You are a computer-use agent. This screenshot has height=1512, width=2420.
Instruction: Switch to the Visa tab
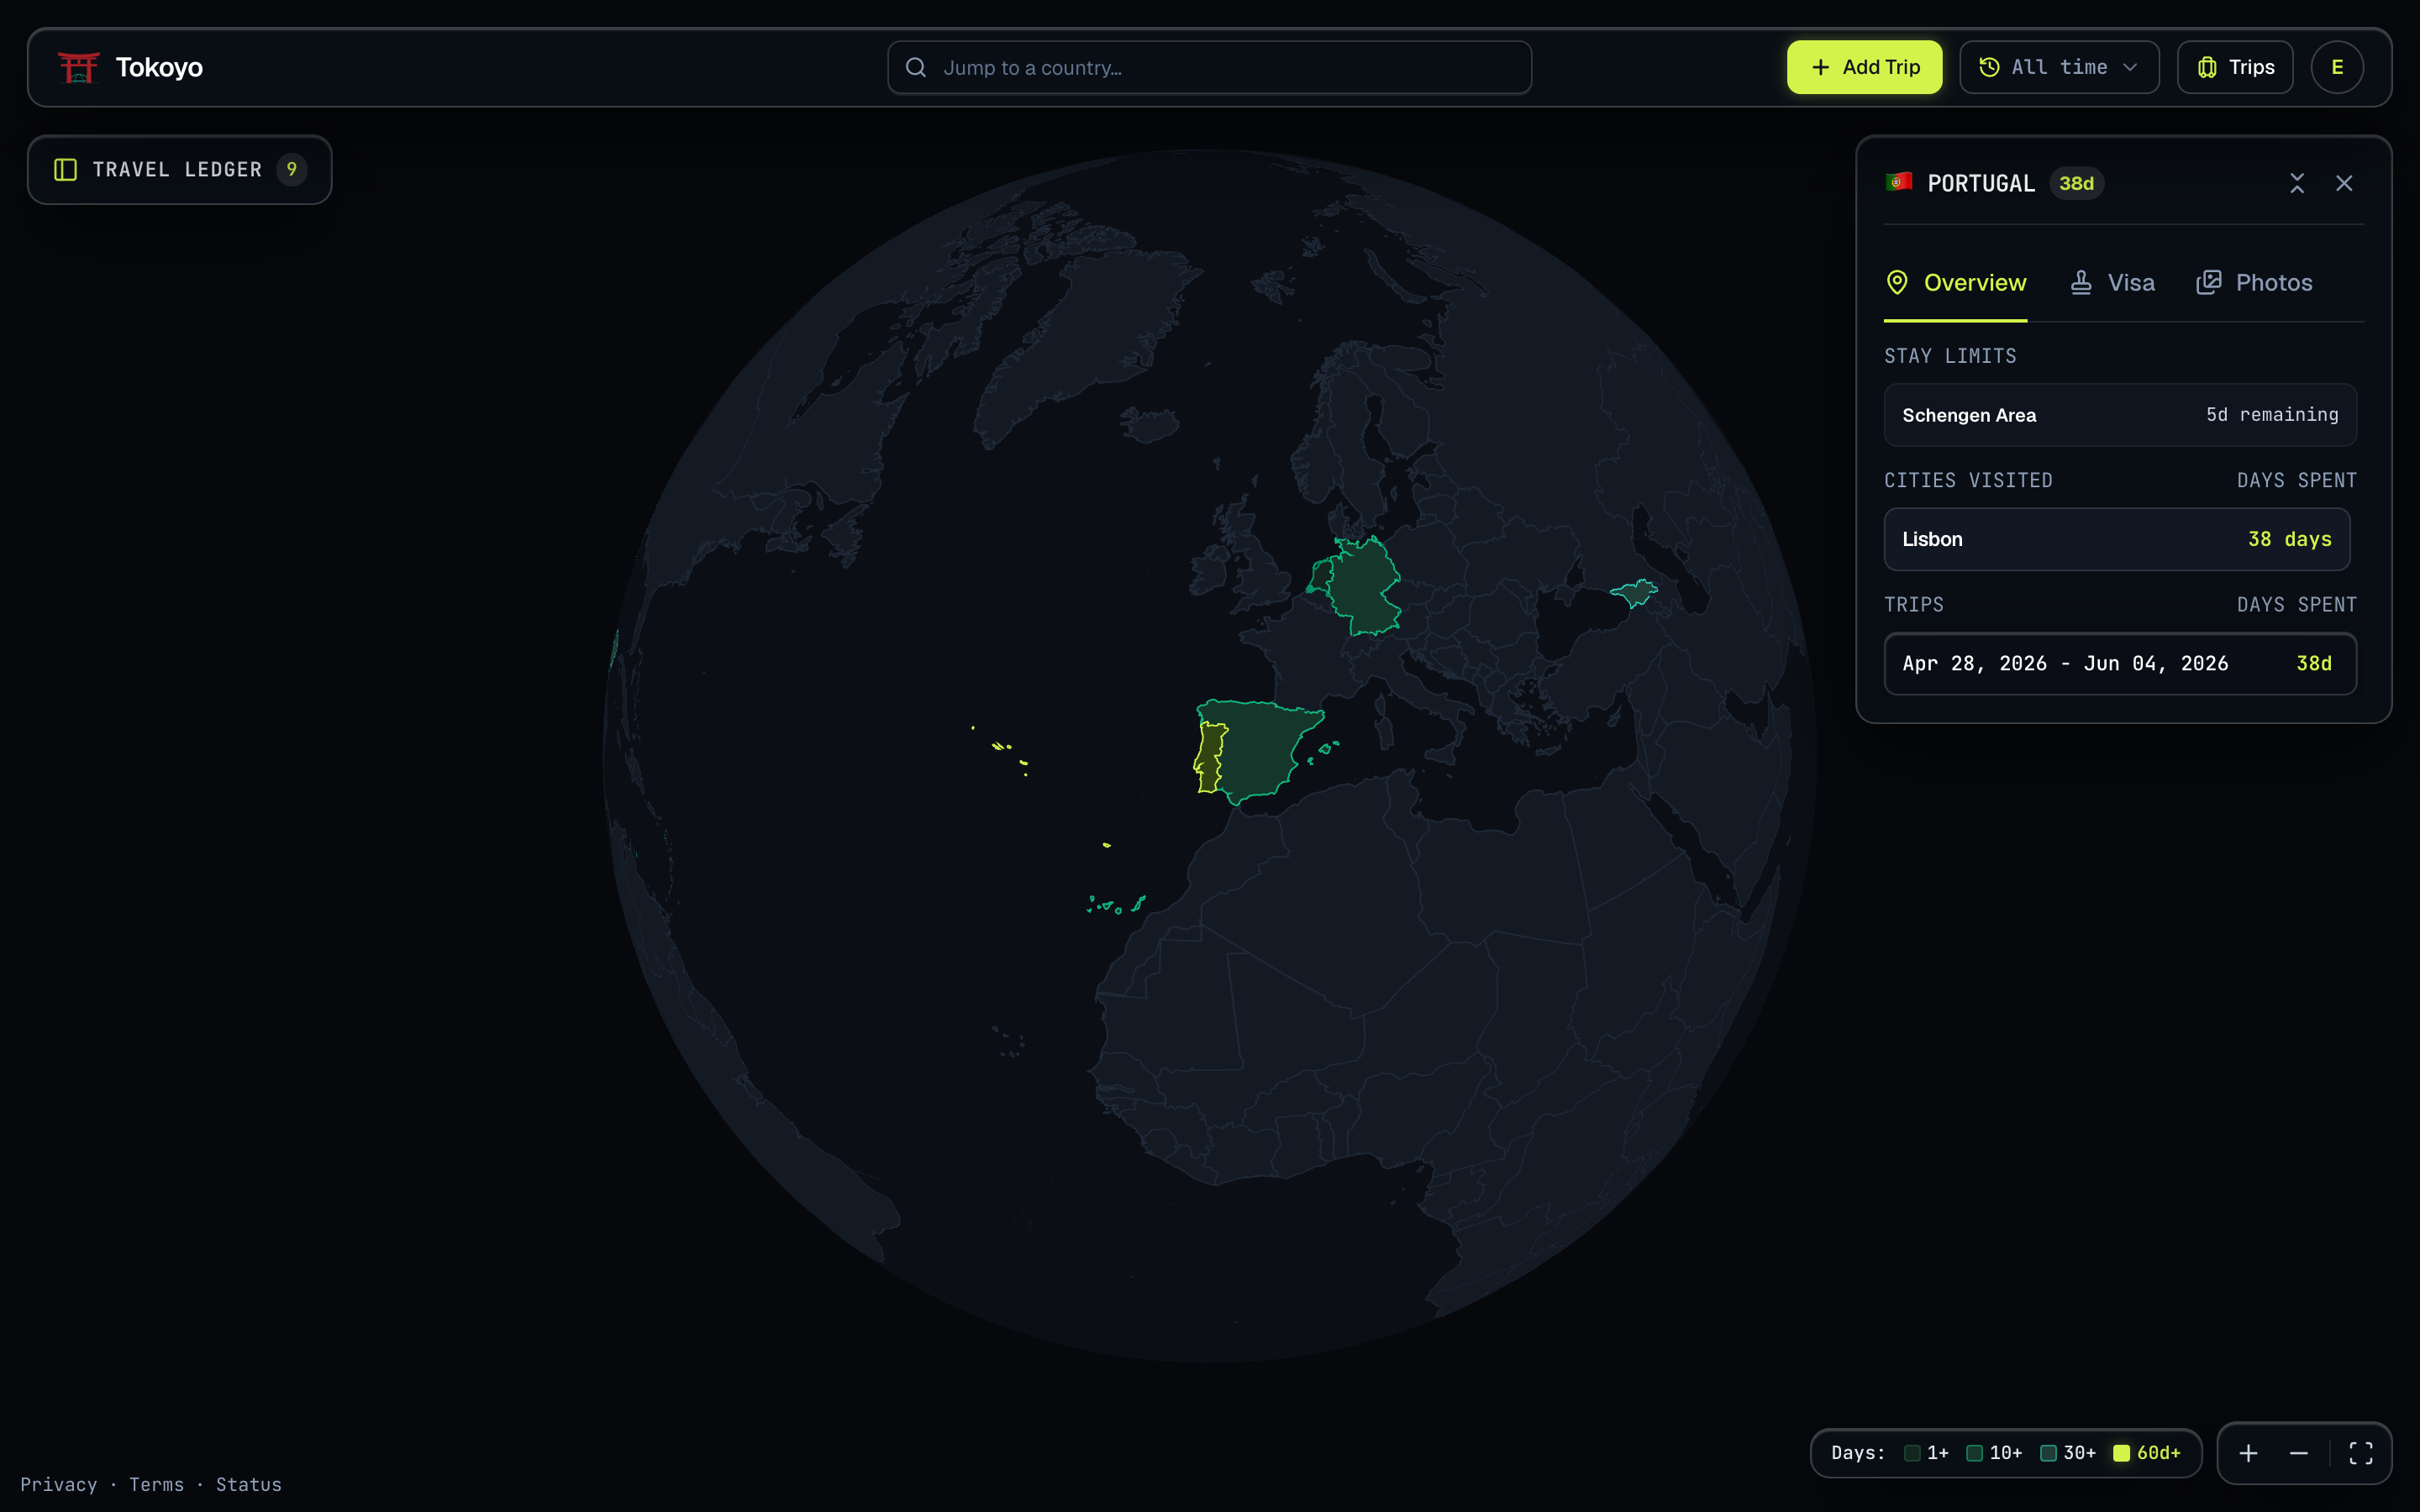[x=2112, y=283]
